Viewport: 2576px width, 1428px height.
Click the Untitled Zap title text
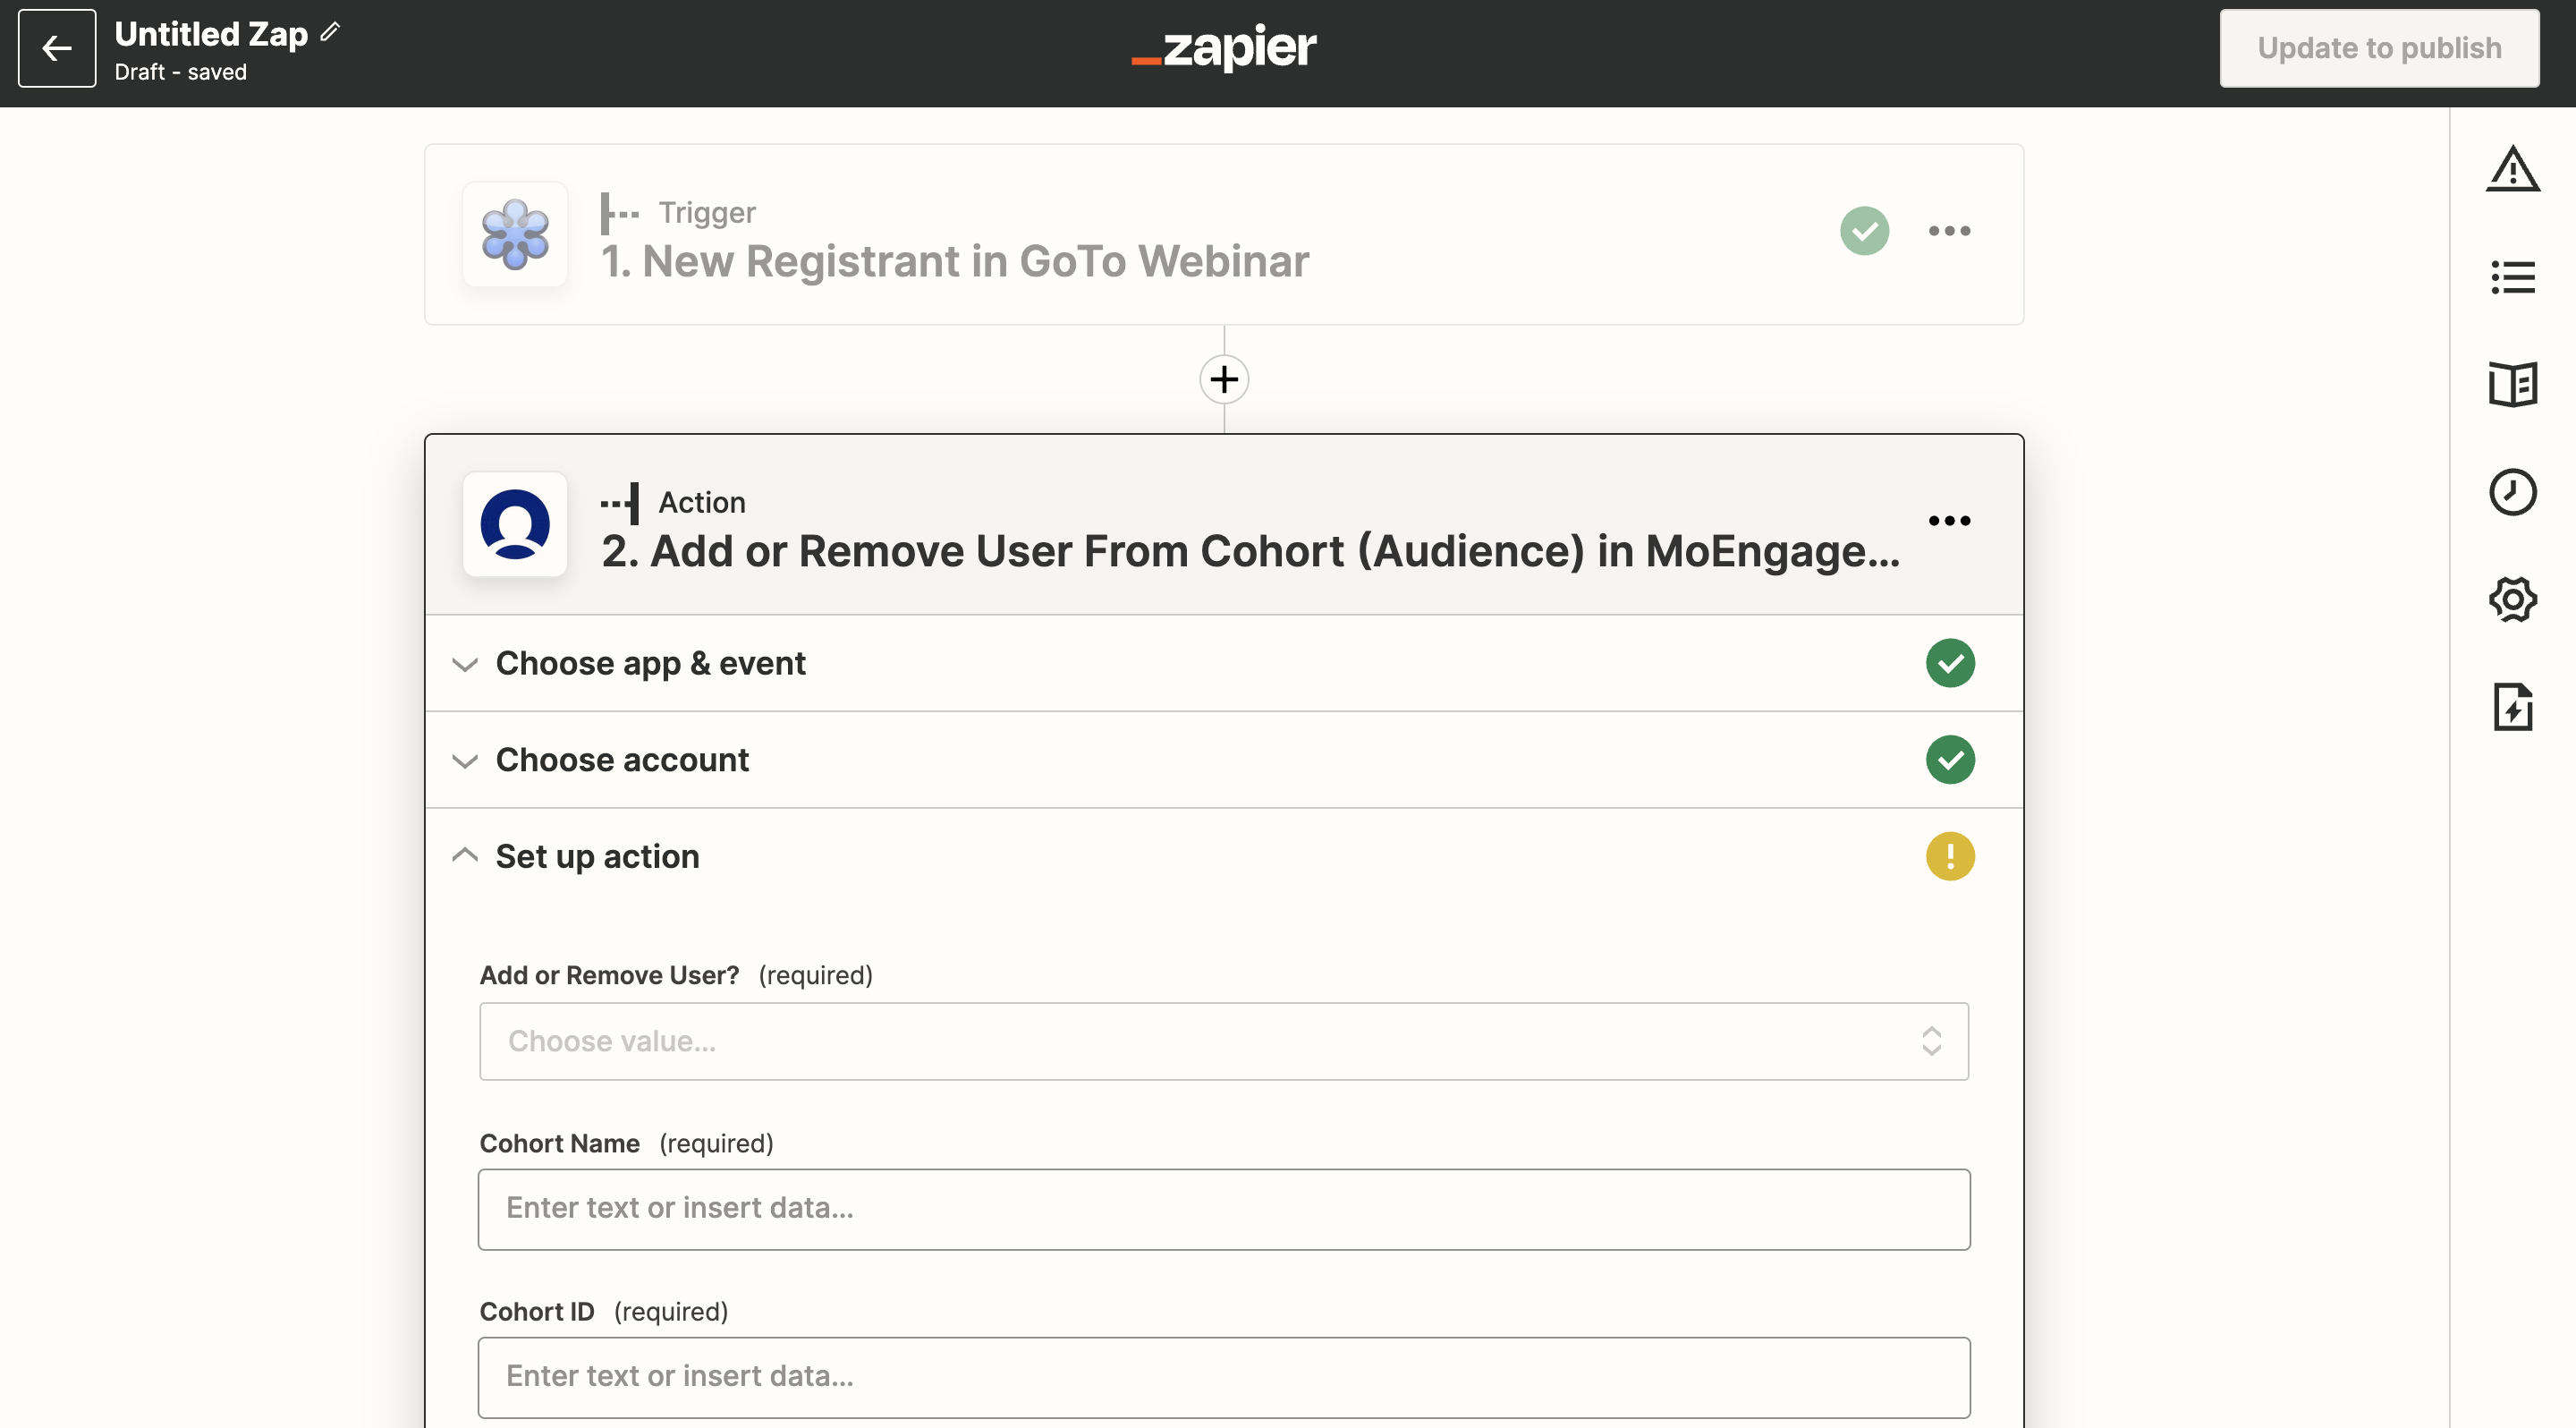pos(211,33)
